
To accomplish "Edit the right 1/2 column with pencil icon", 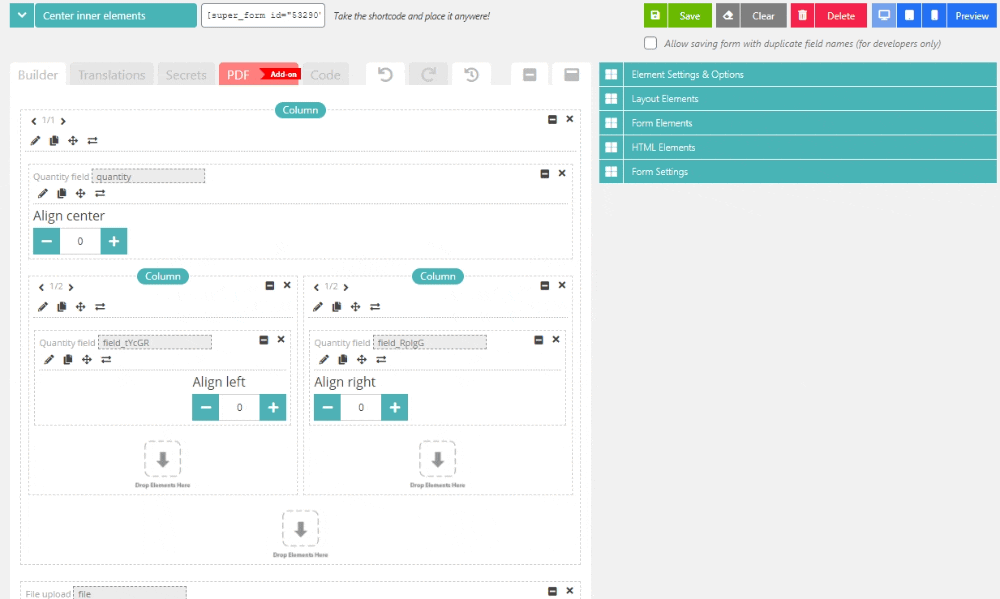I will 318,307.
